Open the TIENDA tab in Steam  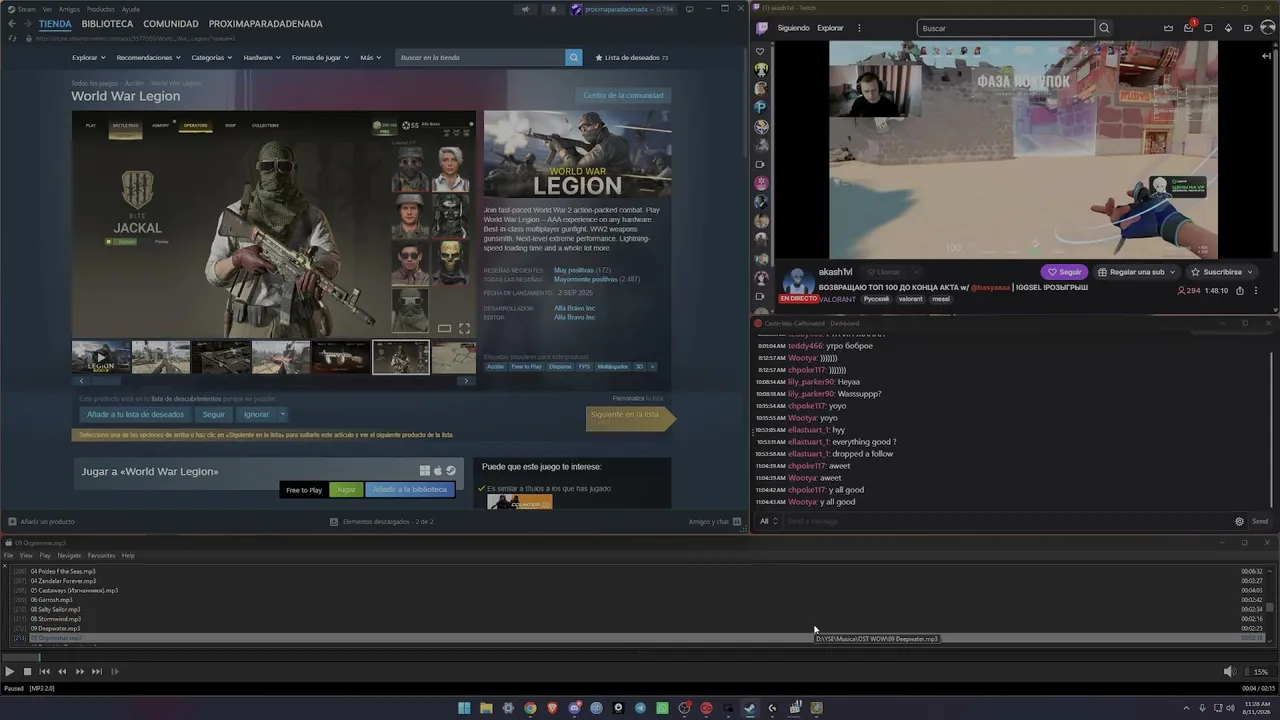pos(55,24)
